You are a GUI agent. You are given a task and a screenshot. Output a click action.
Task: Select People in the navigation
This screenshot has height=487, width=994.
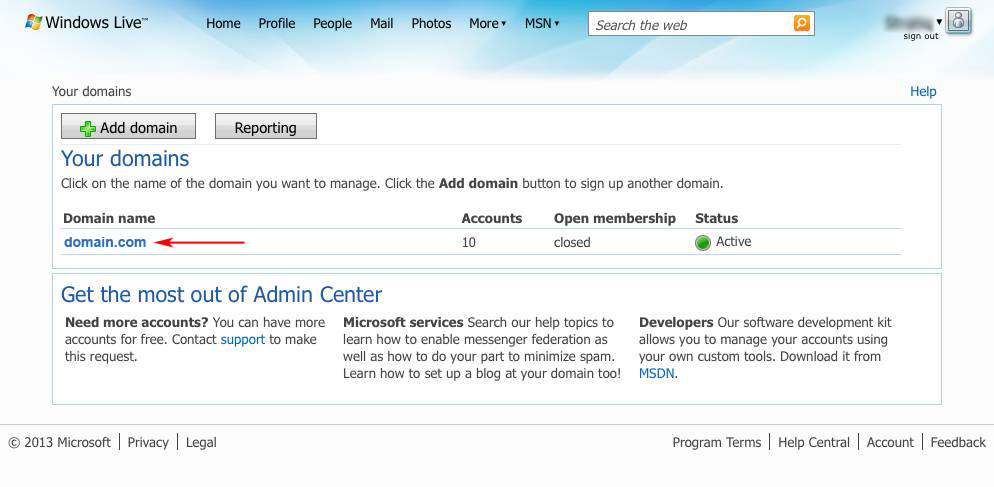click(332, 23)
